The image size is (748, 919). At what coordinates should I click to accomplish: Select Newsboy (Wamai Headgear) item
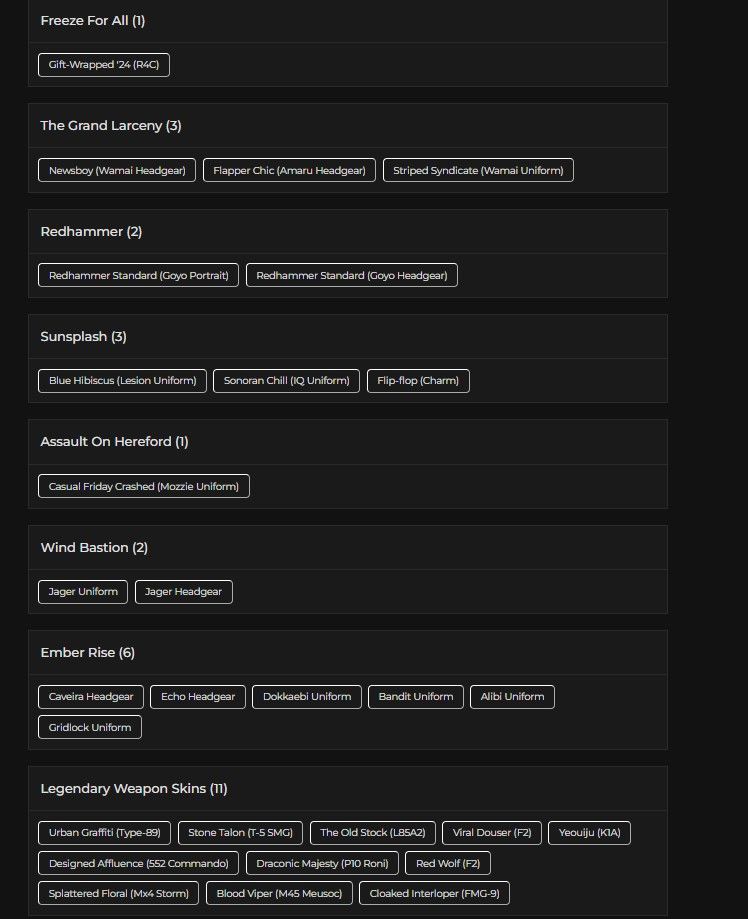[117, 170]
